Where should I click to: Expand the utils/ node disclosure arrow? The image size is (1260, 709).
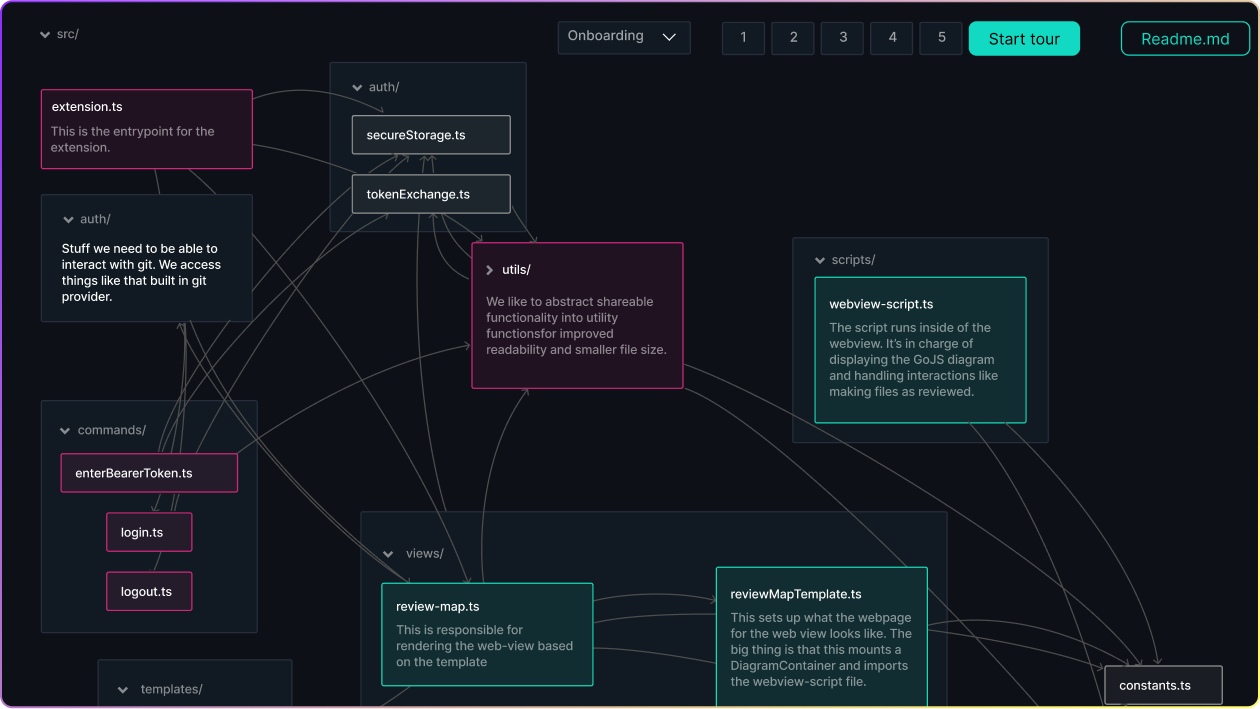[488, 269]
